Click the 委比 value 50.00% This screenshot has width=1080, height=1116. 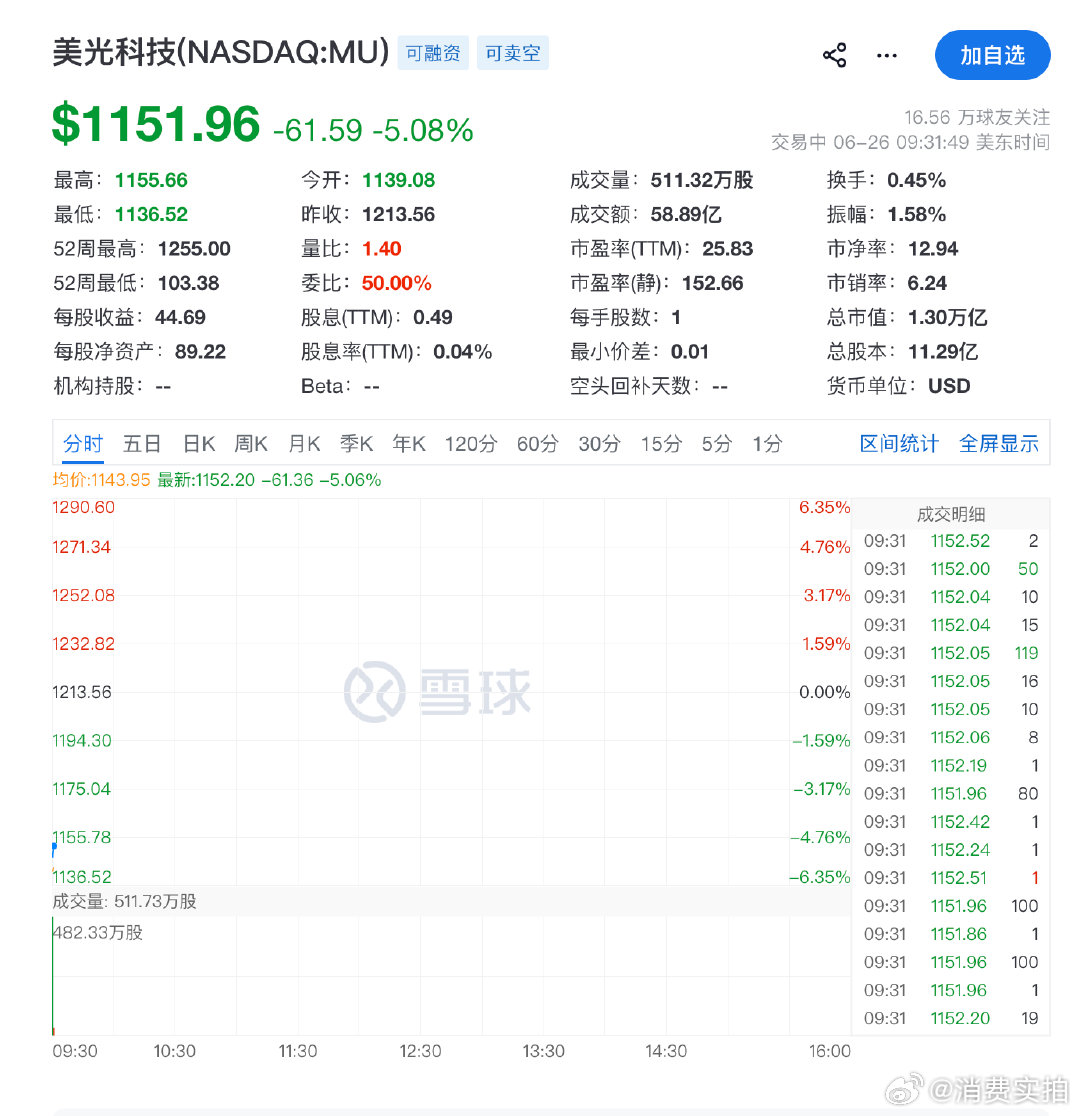point(397,283)
